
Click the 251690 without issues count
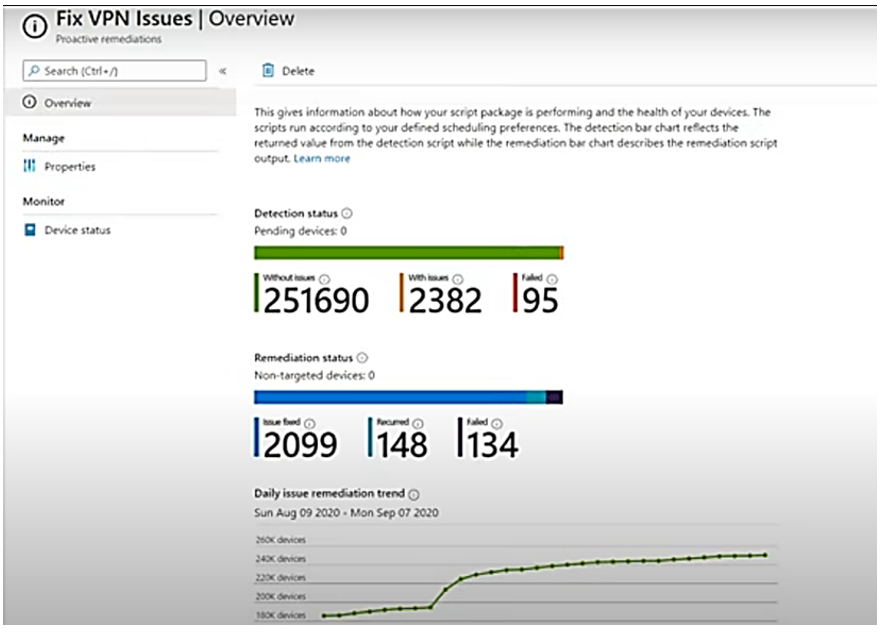(x=316, y=300)
